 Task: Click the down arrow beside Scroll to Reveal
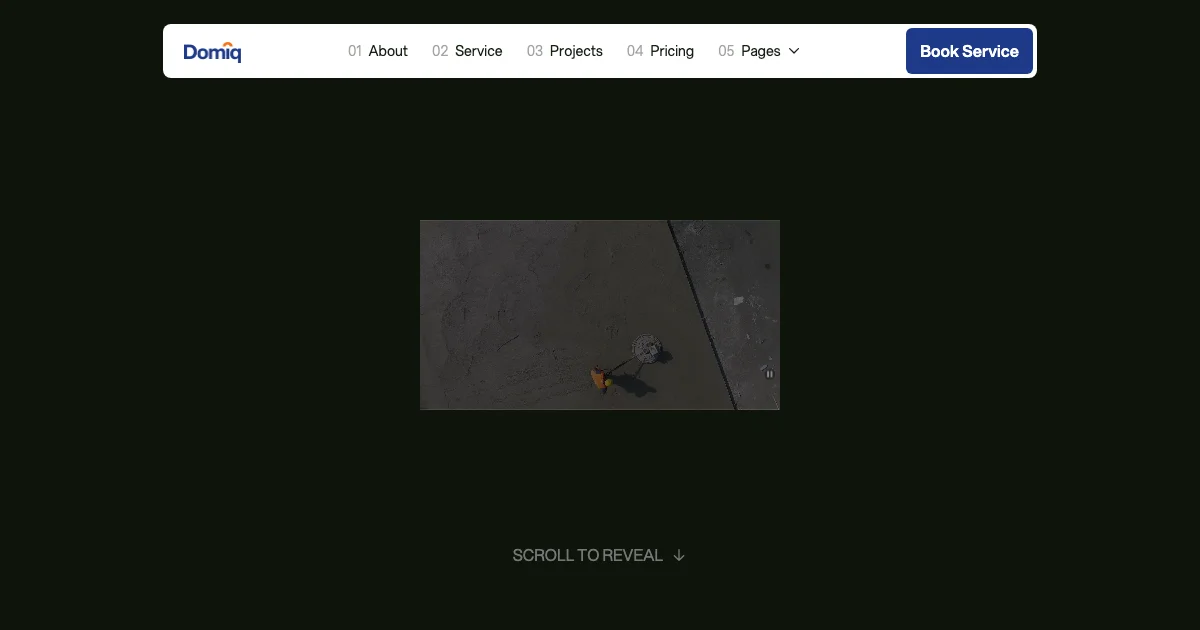pyautogui.click(x=679, y=555)
